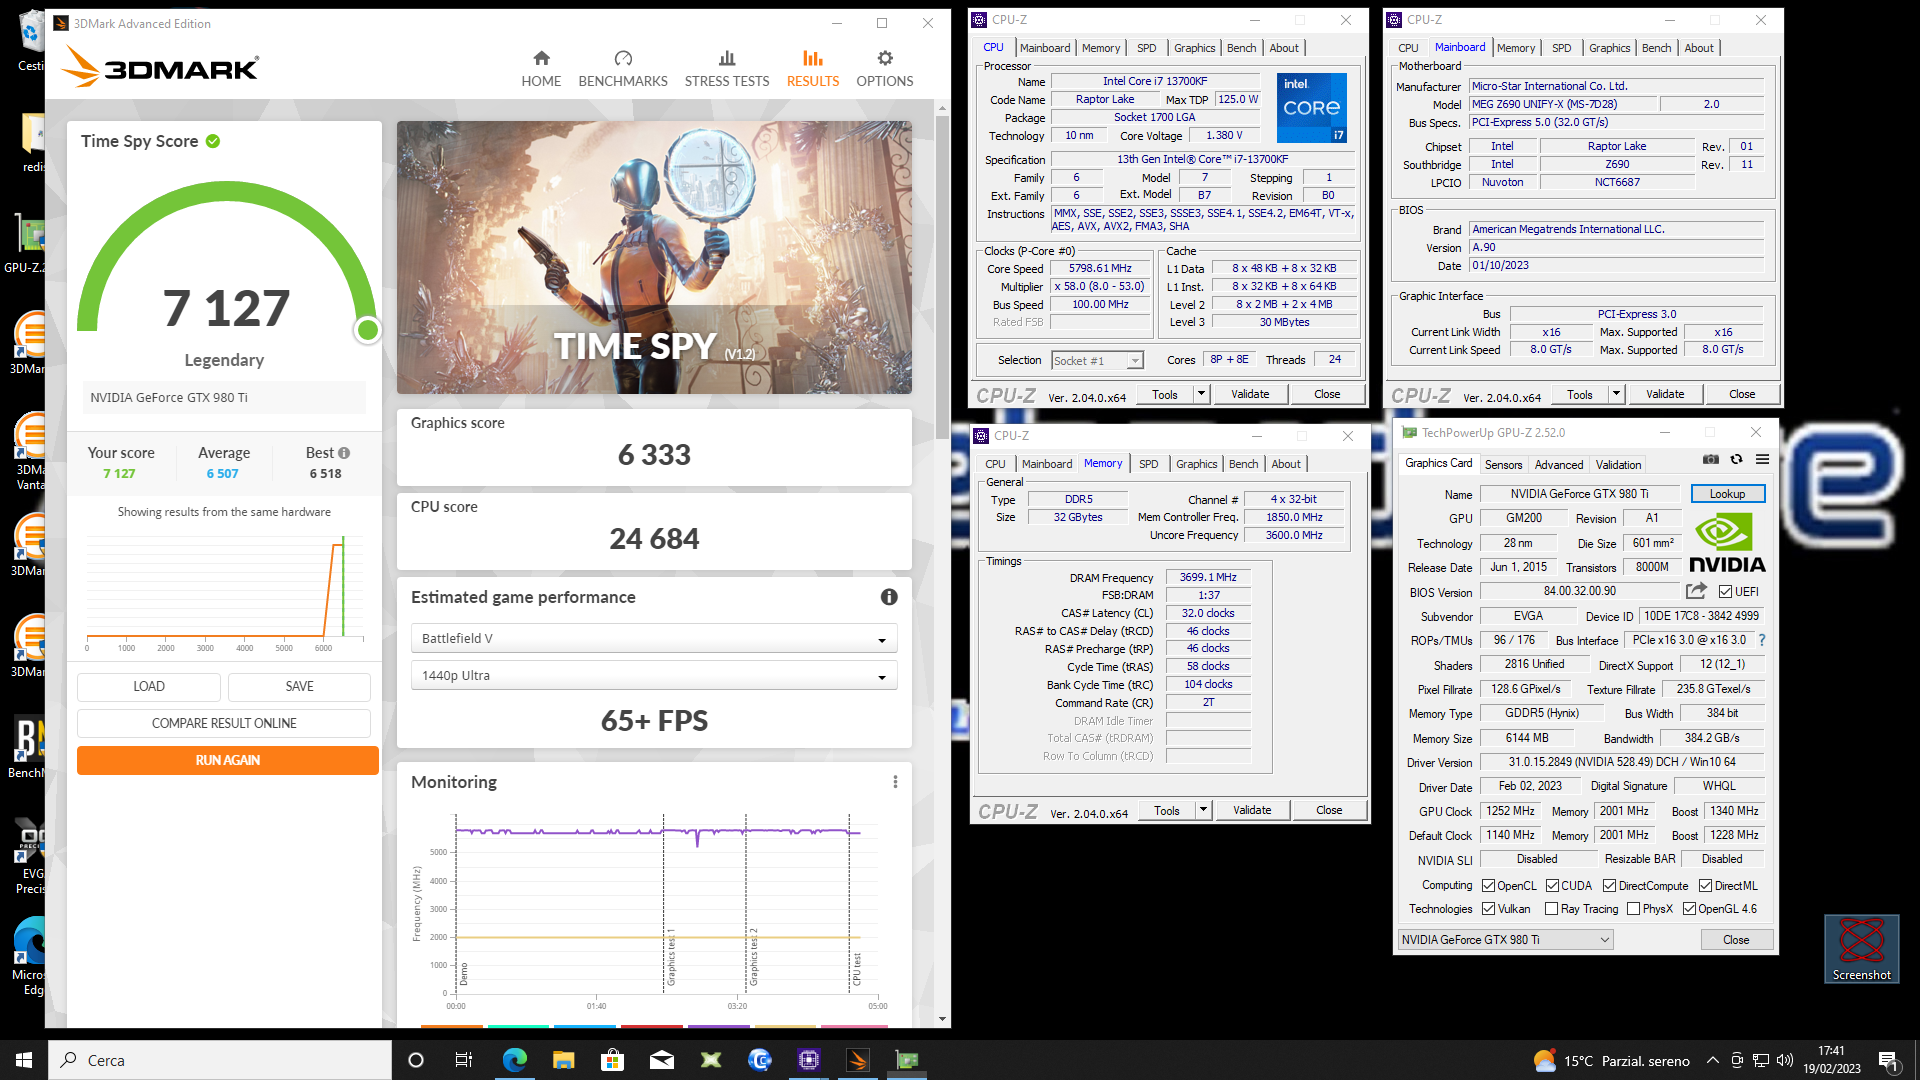Click the Bus Interface question mark in GPU-Z

coord(1762,640)
